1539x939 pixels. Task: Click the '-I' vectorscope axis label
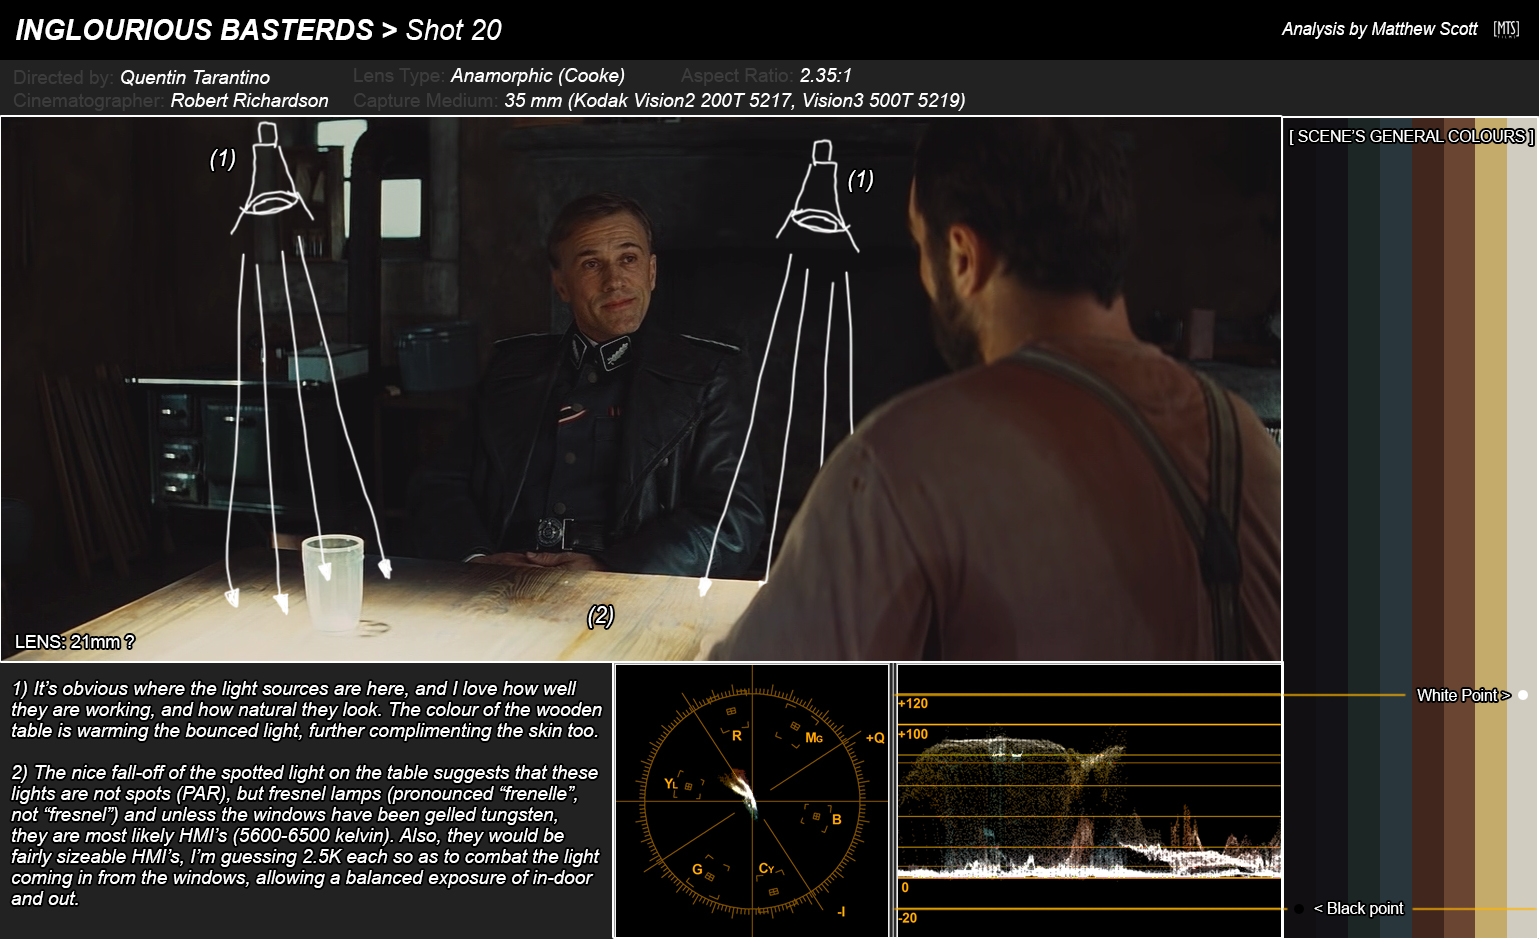click(x=841, y=911)
